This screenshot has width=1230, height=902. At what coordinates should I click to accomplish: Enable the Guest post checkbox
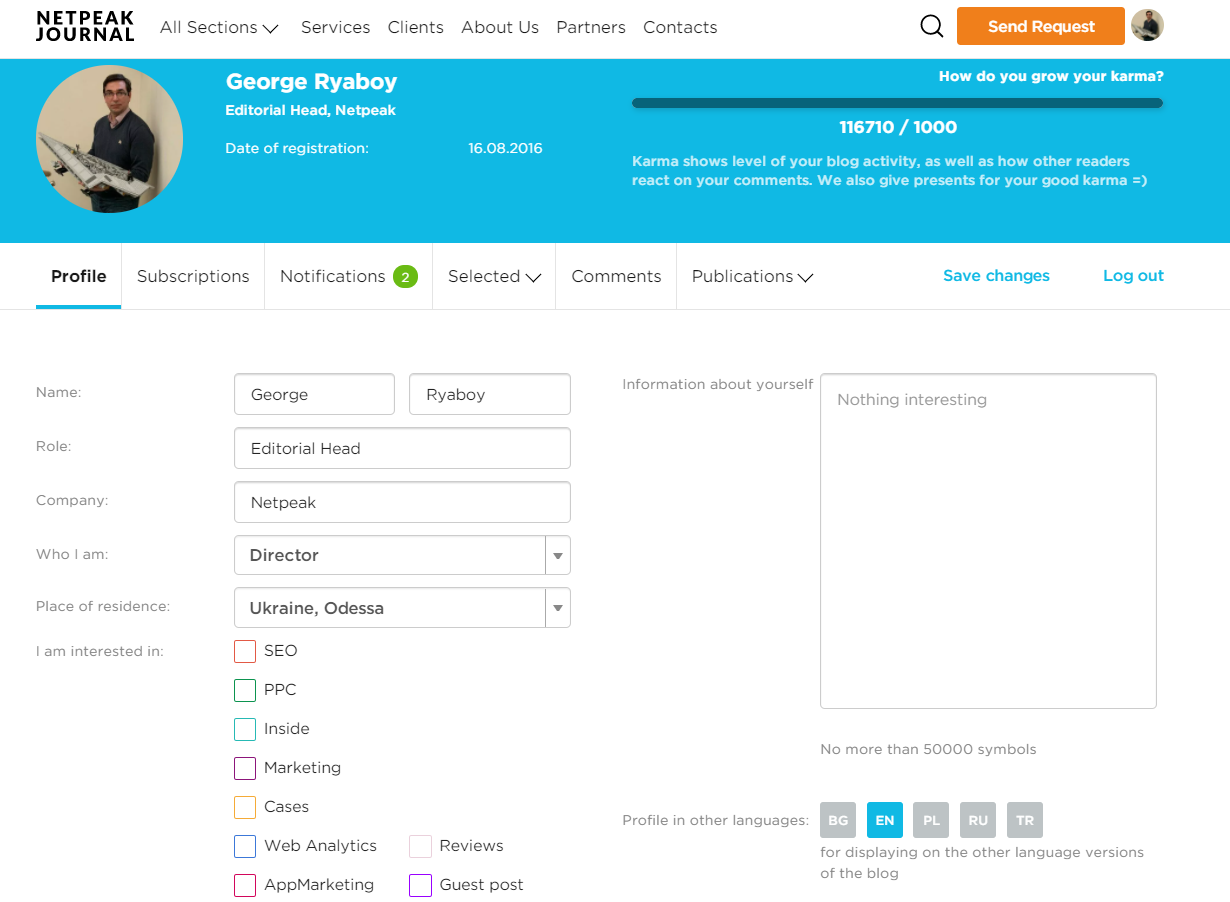(x=420, y=885)
